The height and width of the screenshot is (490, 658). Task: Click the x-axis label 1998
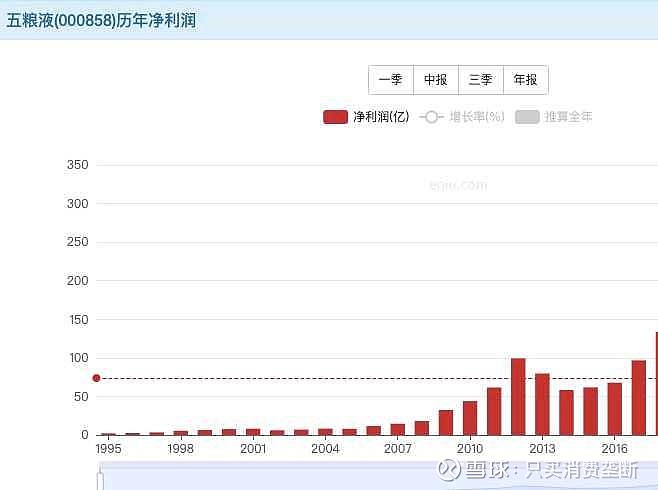tap(180, 448)
